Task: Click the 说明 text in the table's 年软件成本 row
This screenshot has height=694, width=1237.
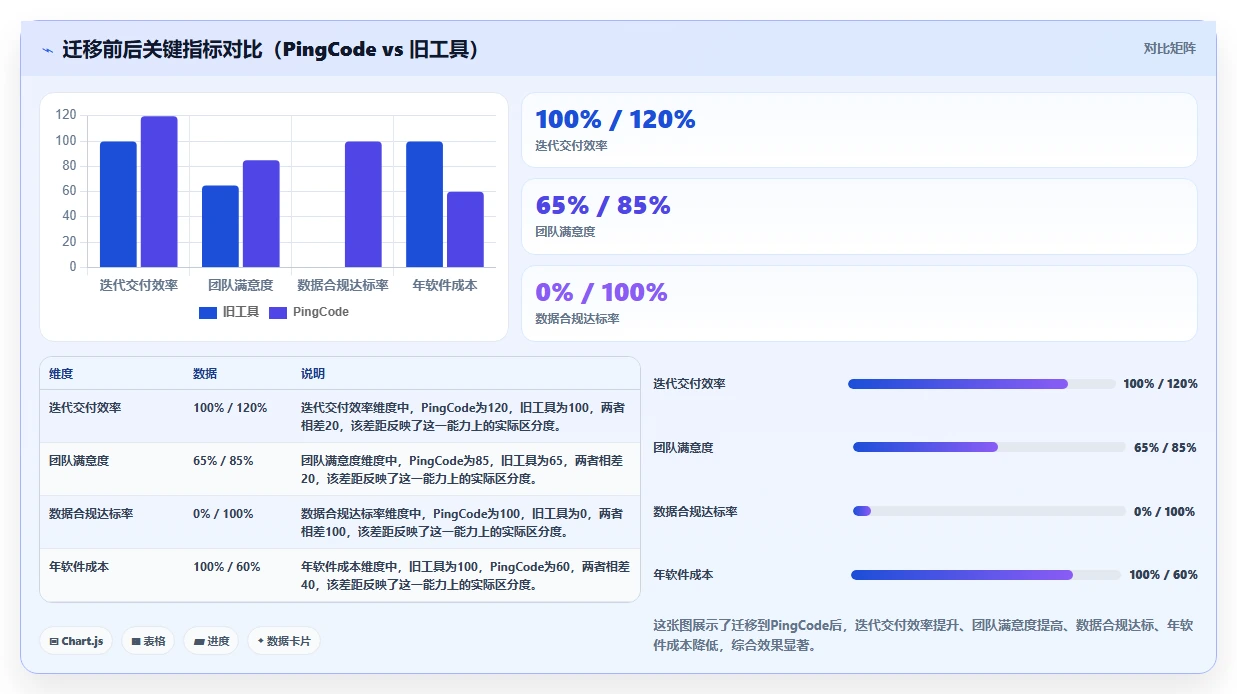Action: point(466,576)
